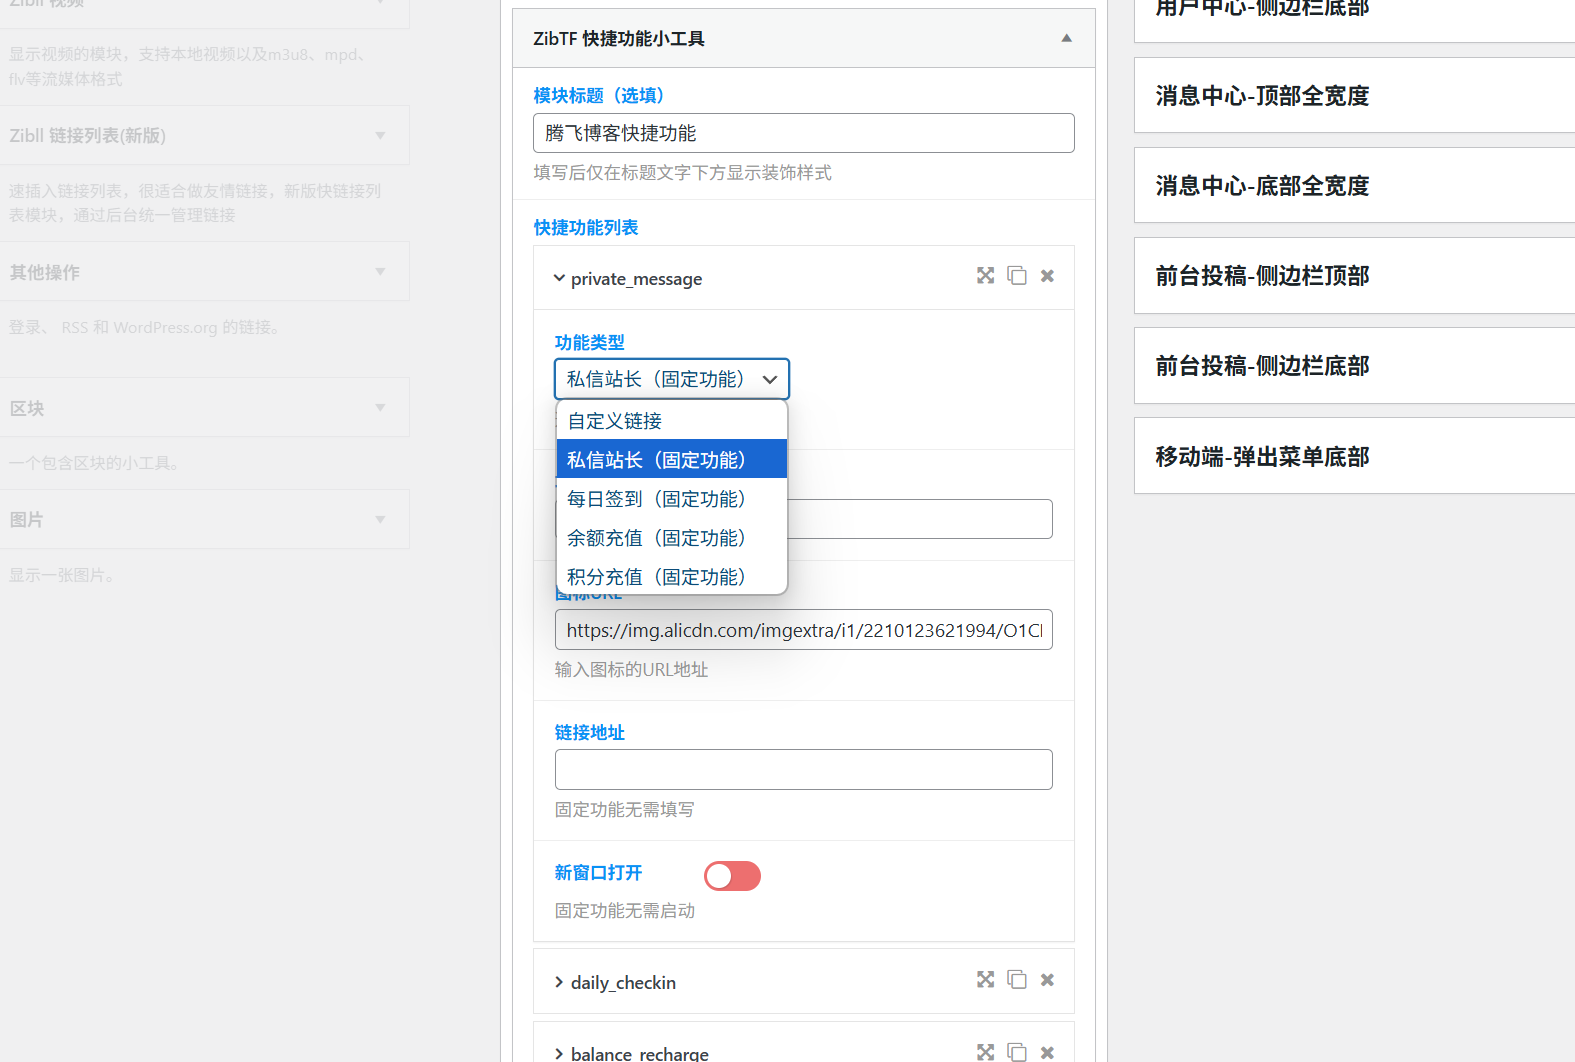Screen dimensions: 1575x1062
Task: Open 移动端-弹出菜单底部 widget area
Action: 1355,456
